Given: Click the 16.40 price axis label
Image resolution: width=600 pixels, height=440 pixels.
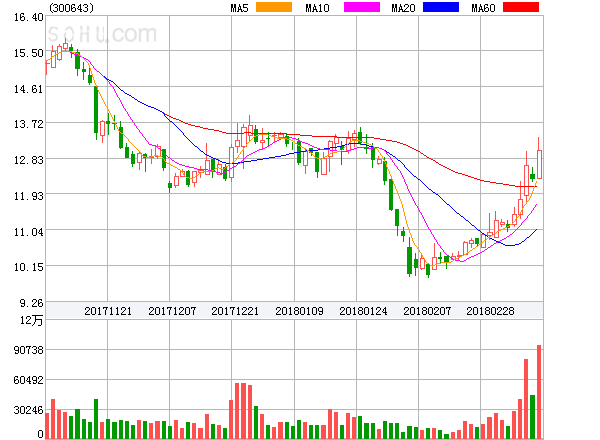Looking at the screenshot, I should click(x=29, y=17).
